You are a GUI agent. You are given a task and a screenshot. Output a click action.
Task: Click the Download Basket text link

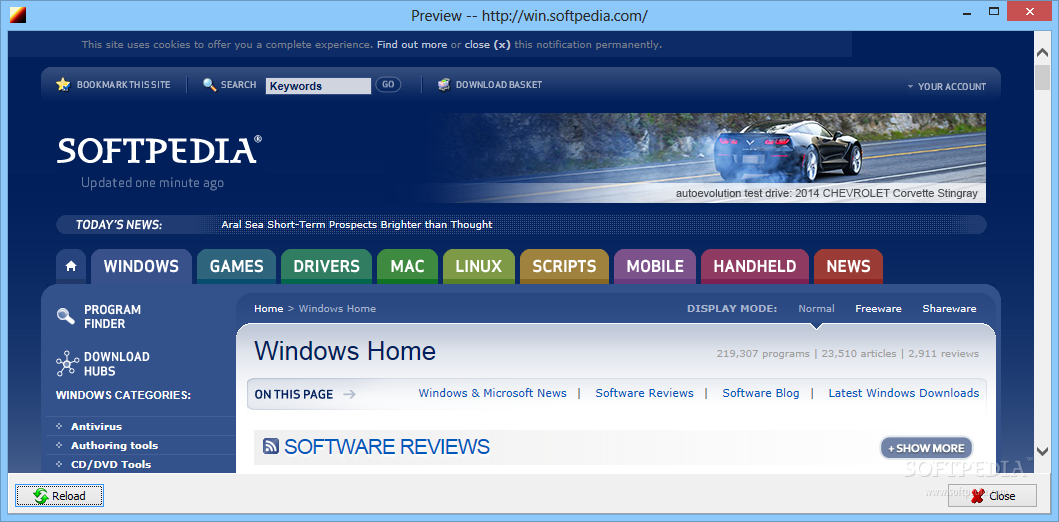pos(498,85)
